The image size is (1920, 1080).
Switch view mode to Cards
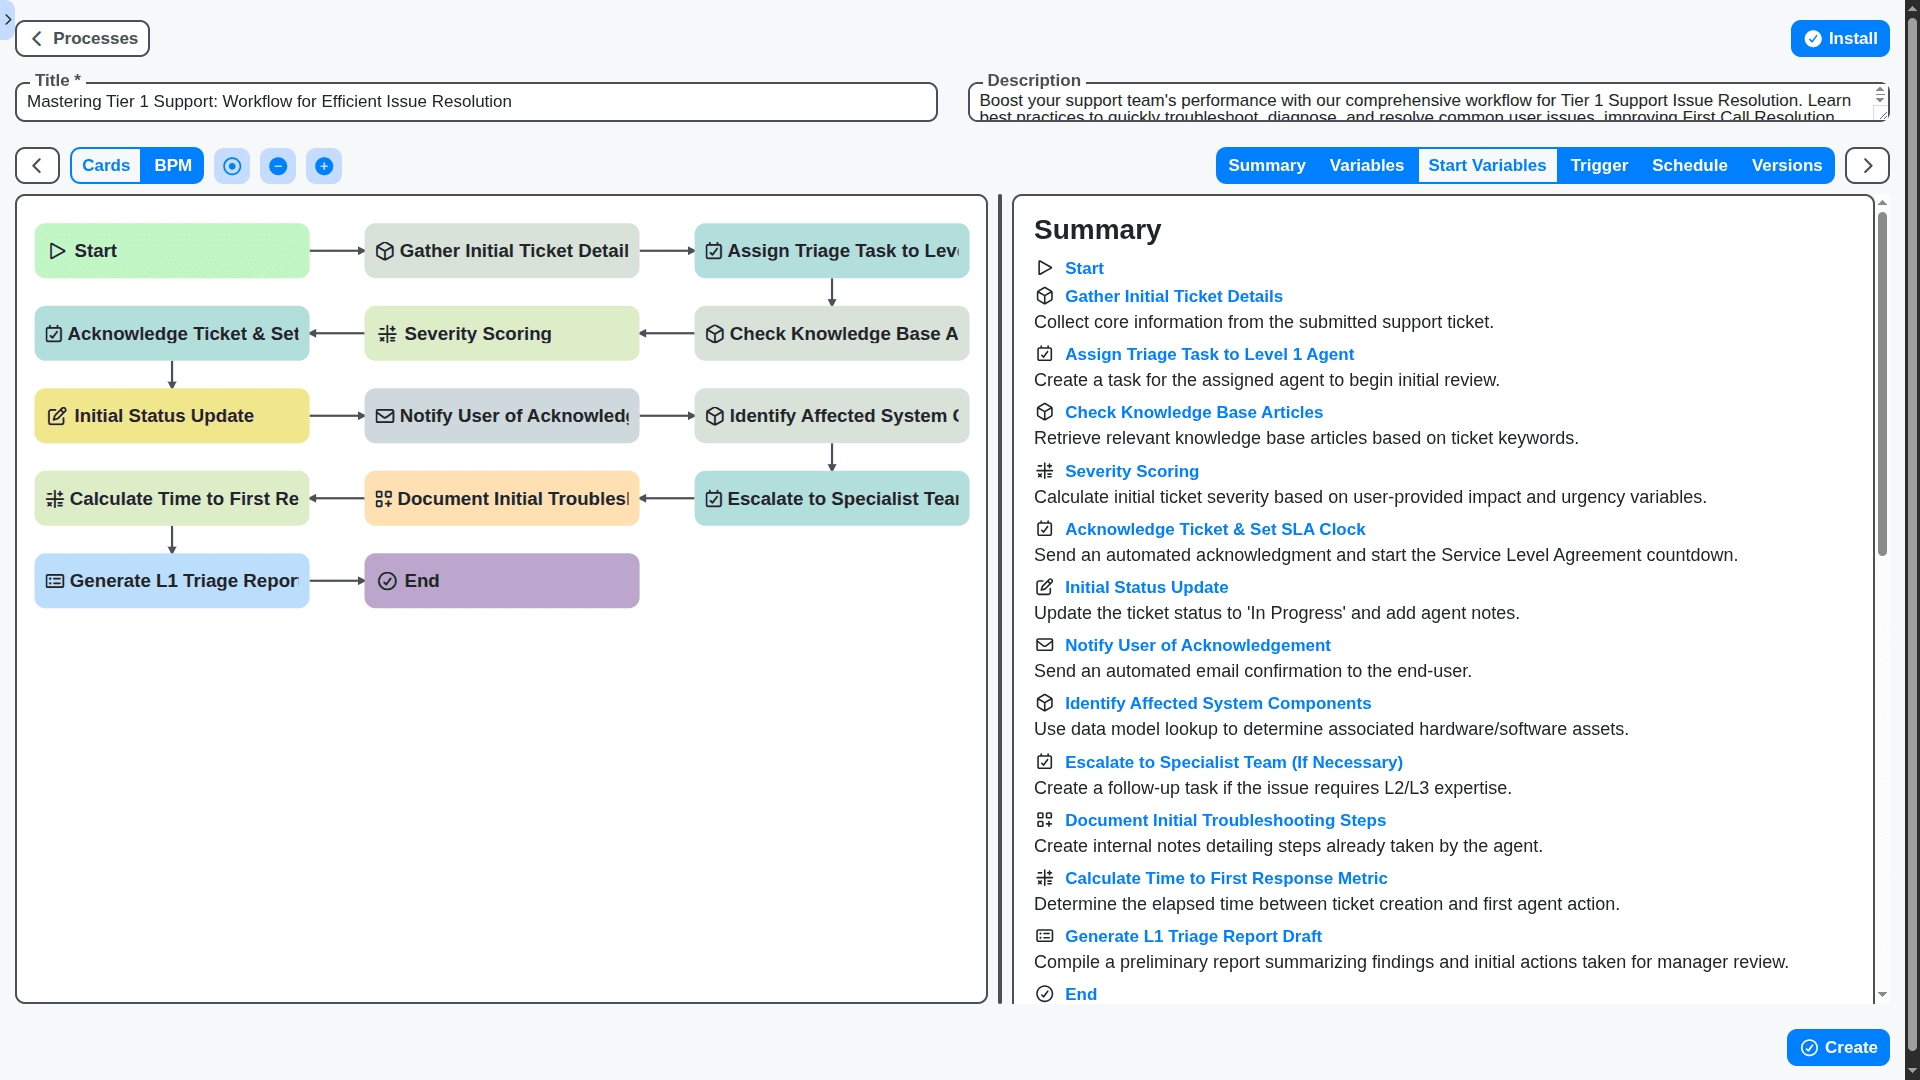click(x=105, y=165)
